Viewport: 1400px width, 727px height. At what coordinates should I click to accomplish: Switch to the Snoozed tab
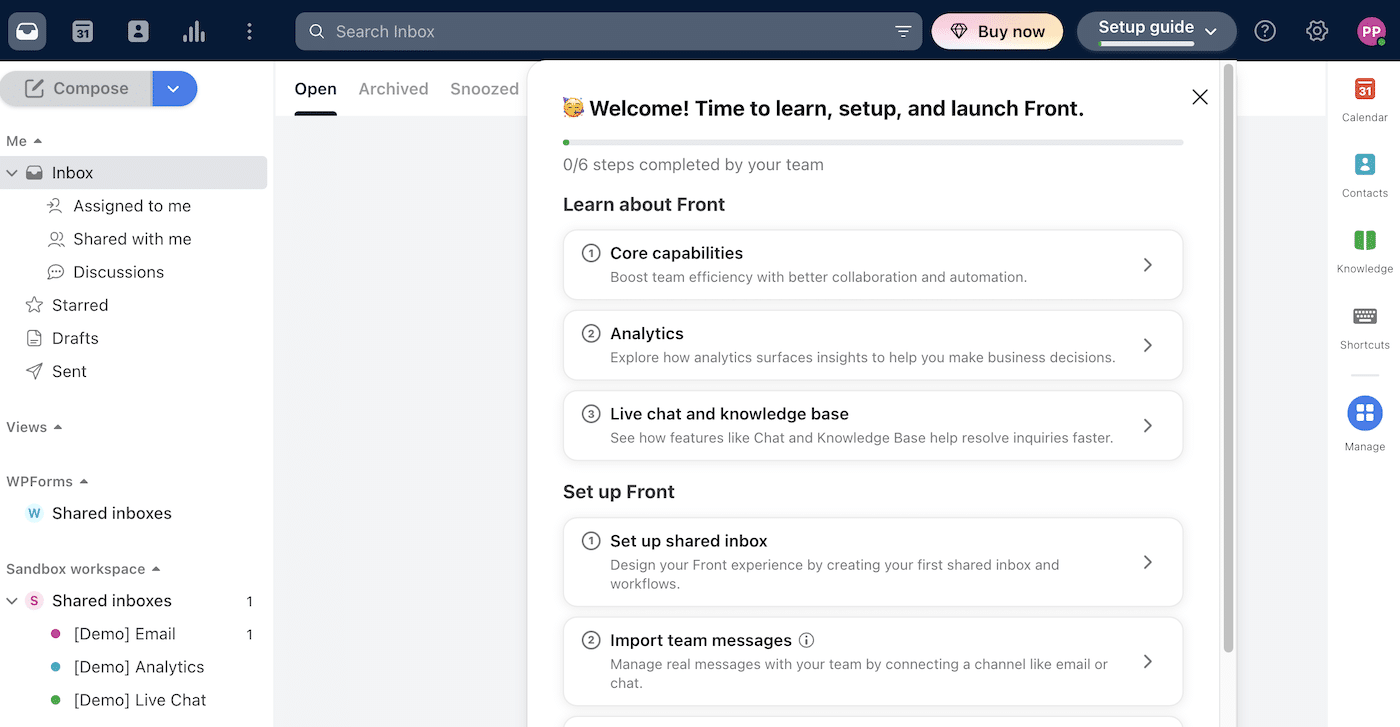point(484,89)
